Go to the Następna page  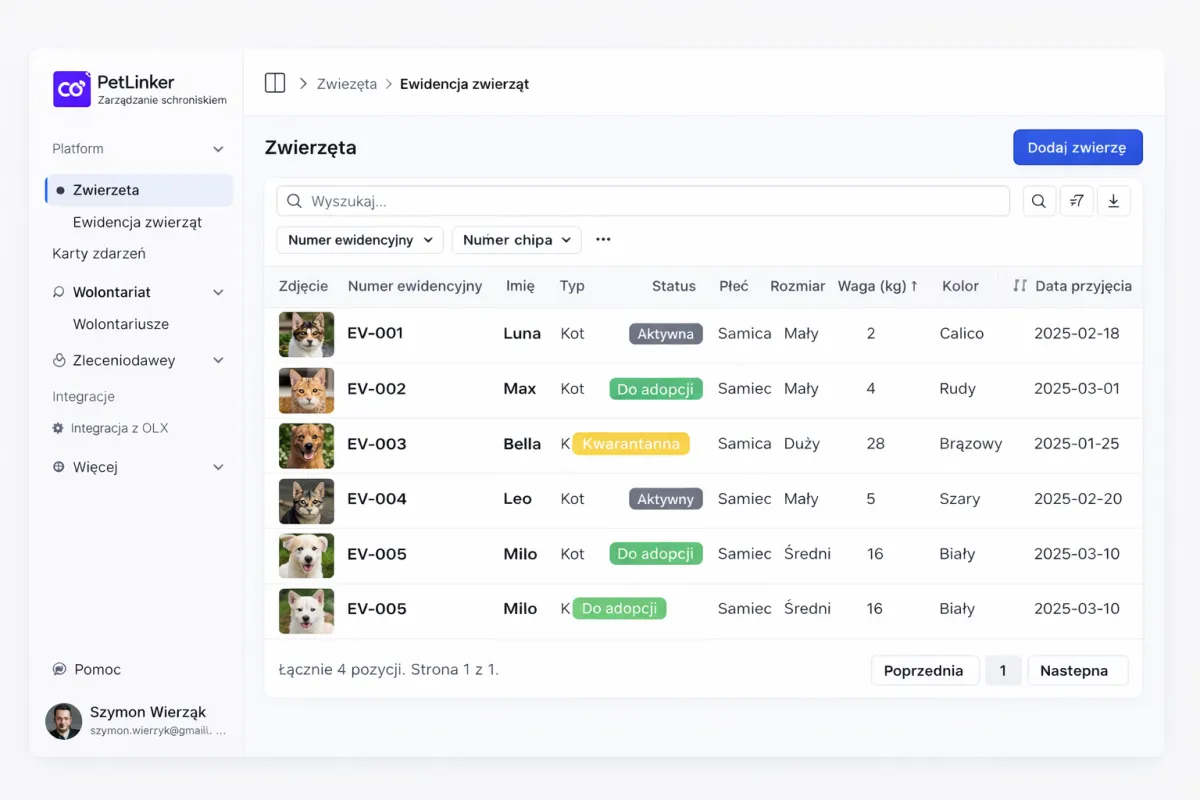(x=1077, y=670)
